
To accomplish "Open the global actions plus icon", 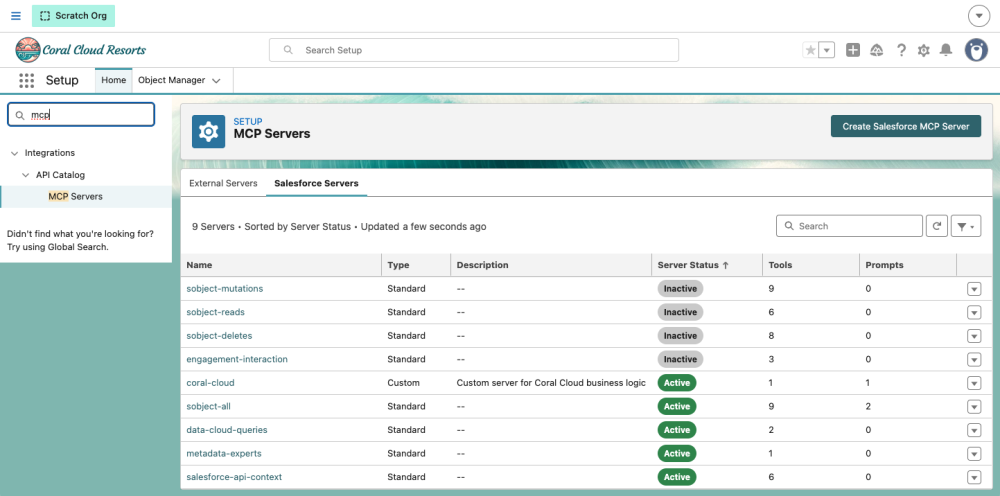I will tap(853, 50).
